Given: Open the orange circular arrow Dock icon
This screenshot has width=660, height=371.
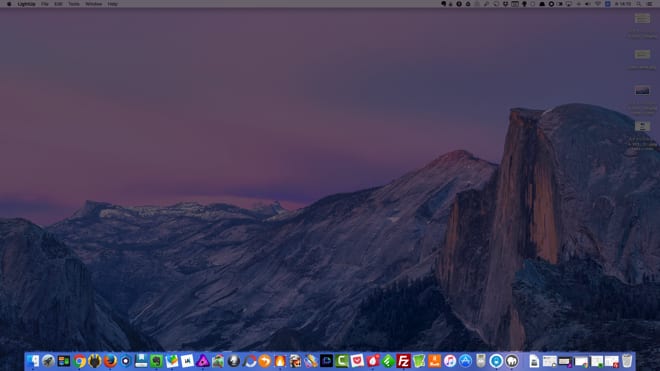Looking at the screenshot, I should [x=265, y=361].
